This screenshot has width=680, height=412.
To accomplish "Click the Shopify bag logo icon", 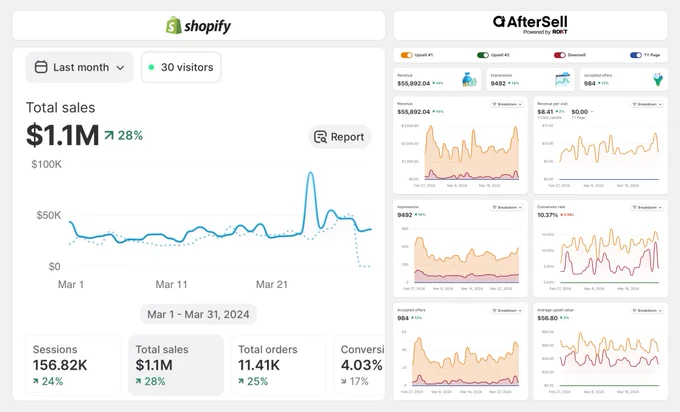I will click(x=173, y=26).
